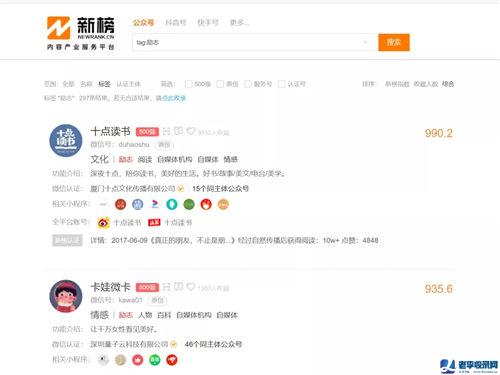Tick the 服务号 filter checkbox
Image resolution: width=500 pixels, height=375 pixels.
click(x=248, y=84)
